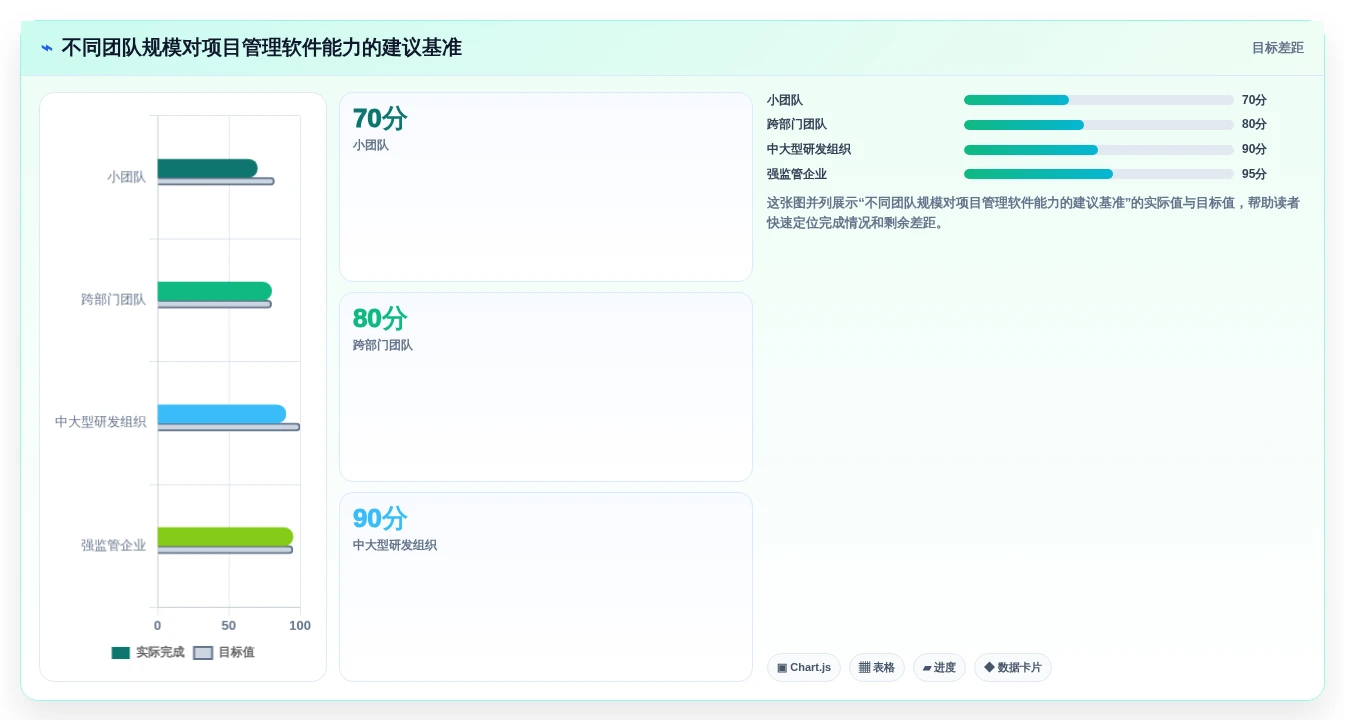Screen dimensions: 1345x720
Task: Click the 强监管企业 label in progress list
Action: pyautogui.click(x=797, y=174)
